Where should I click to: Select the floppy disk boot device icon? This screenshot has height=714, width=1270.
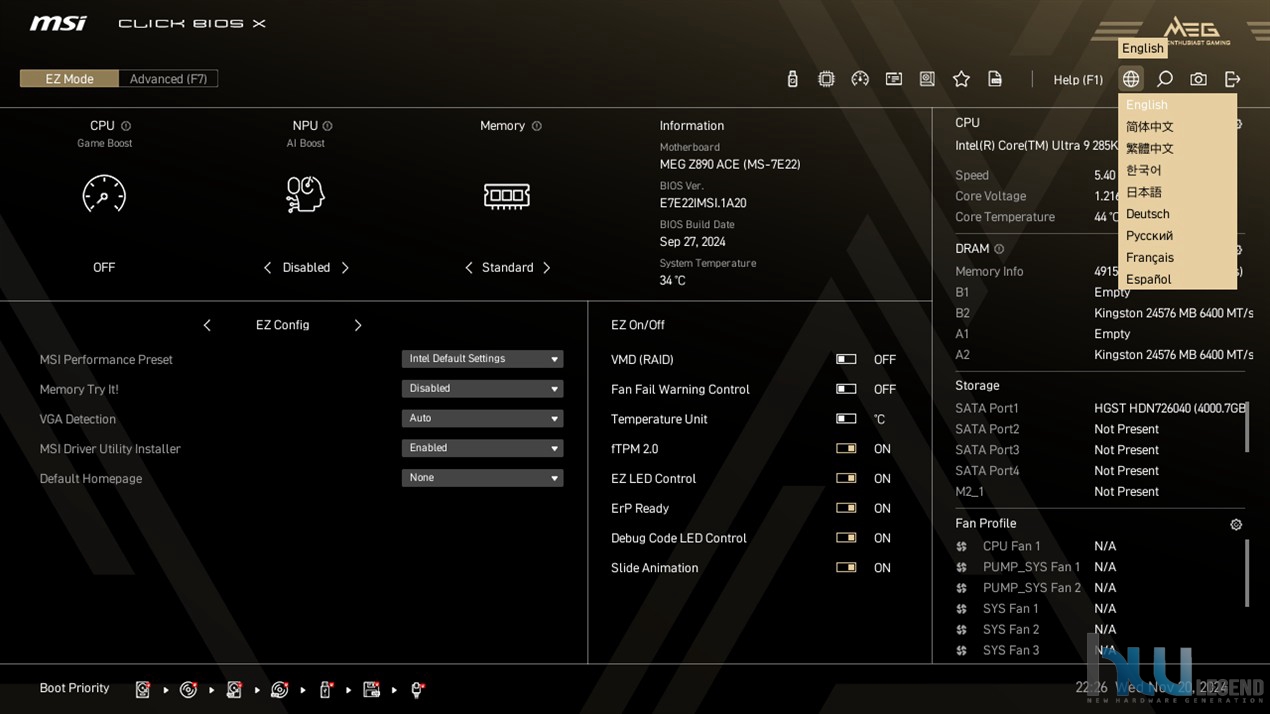pos(371,689)
